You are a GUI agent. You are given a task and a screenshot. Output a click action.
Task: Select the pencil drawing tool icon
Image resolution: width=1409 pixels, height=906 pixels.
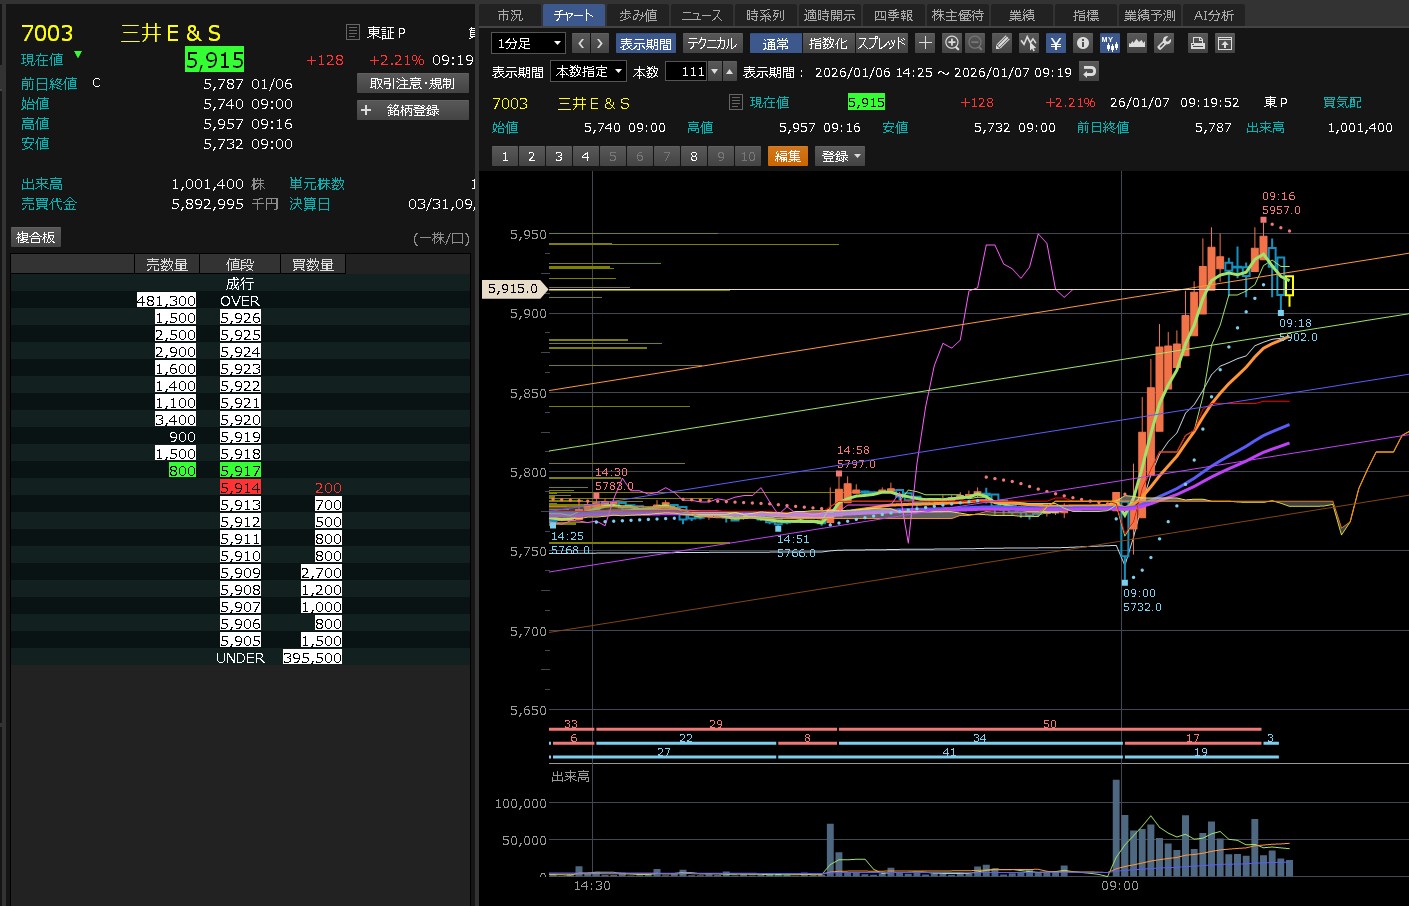1002,43
